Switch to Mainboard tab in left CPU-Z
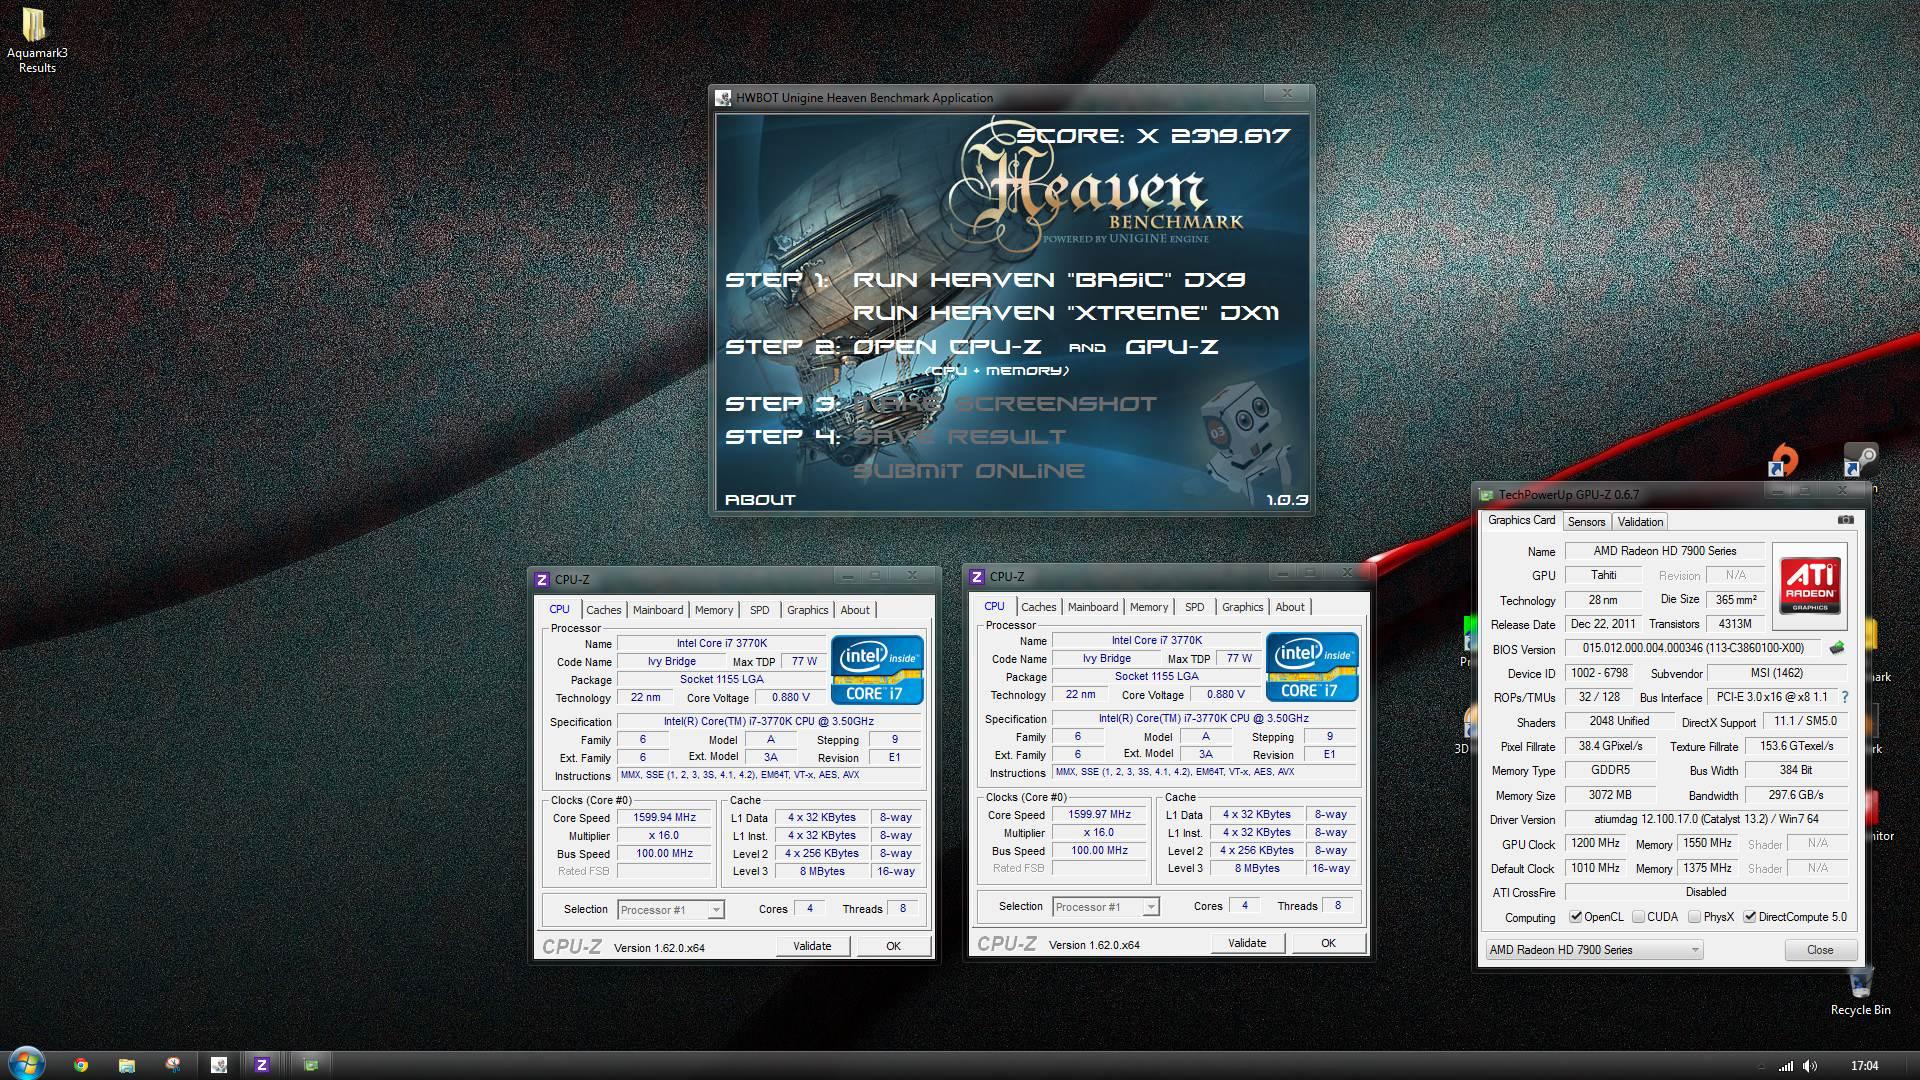The image size is (1920, 1080). [658, 609]
